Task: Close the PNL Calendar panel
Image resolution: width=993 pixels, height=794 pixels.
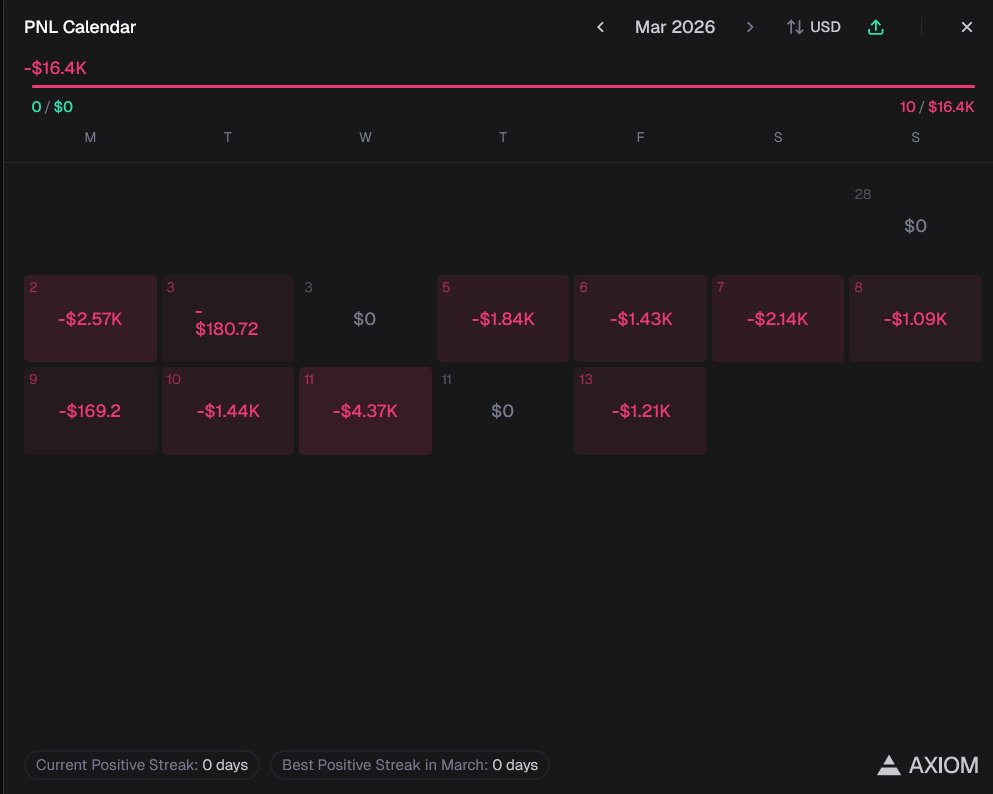Action: coord(966,27)
